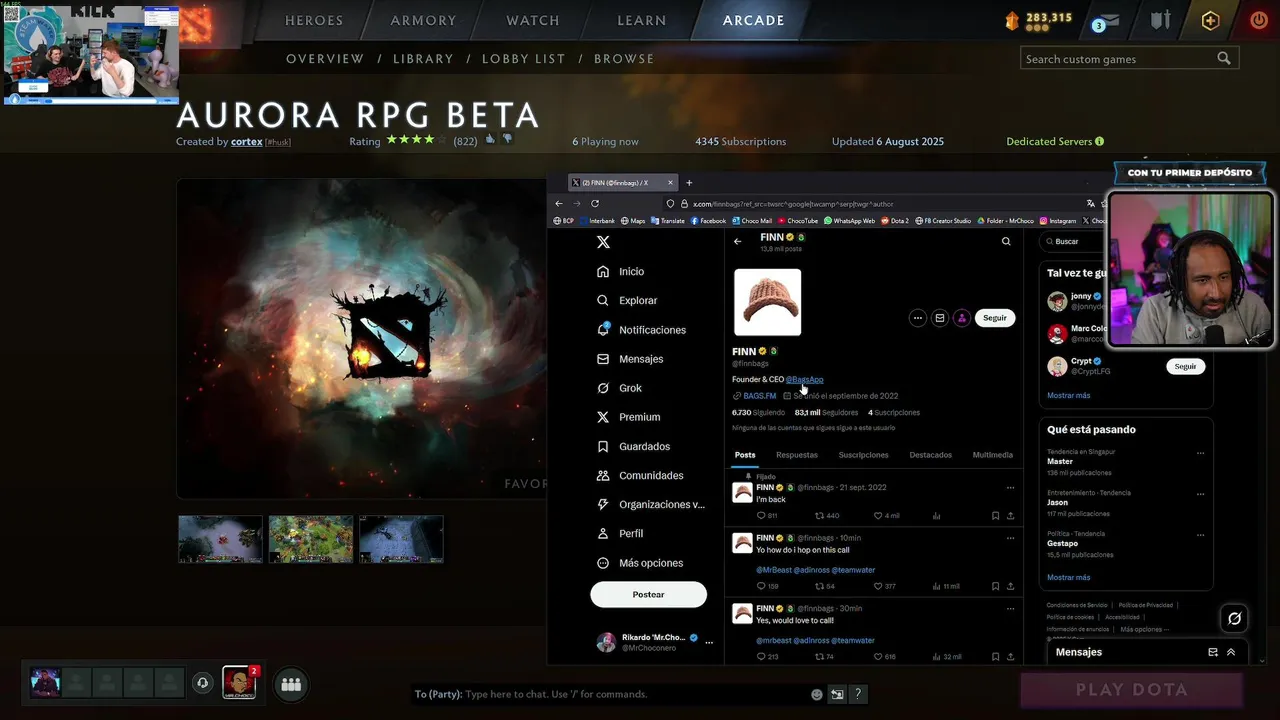
Task: Click Seguir button on FINN profile
Action: (995, 318)
